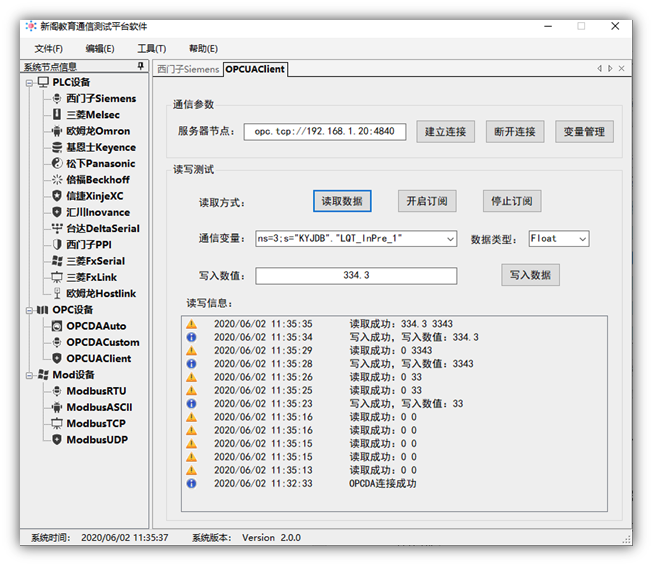
Task: Click the ModbusTCP monitor icon
Action: pos(57,423)
